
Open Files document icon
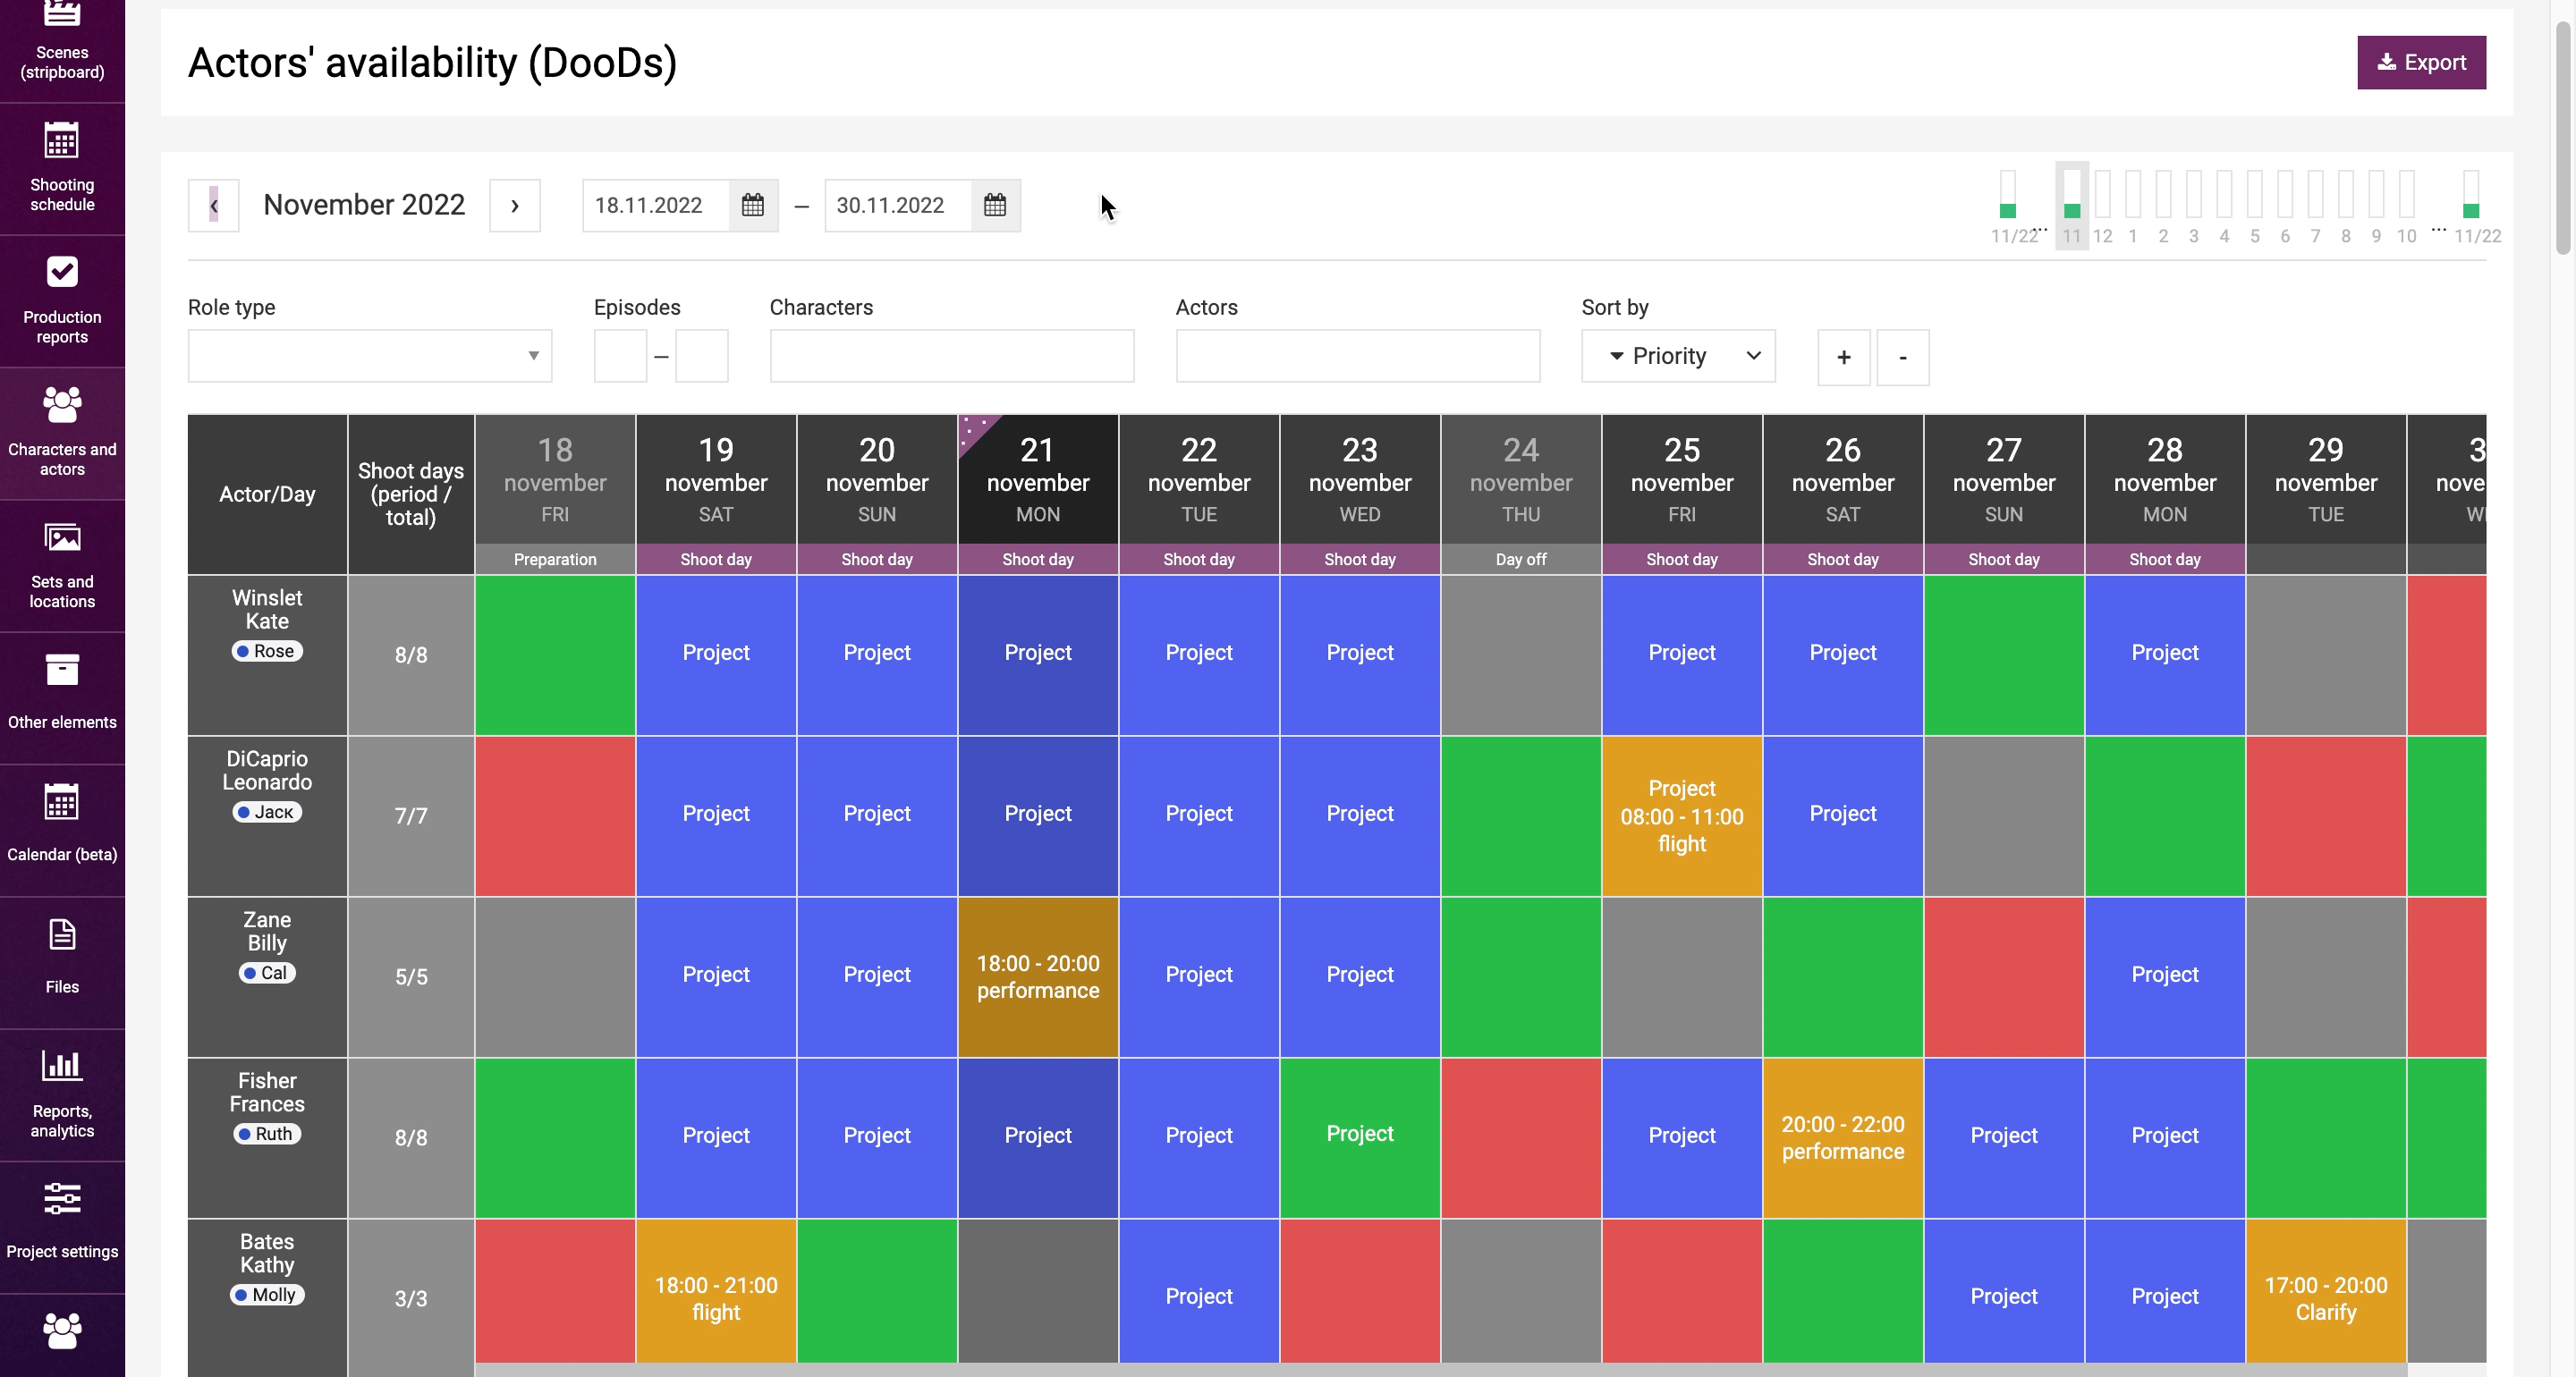pyautogui.click(x=62, y=935)
